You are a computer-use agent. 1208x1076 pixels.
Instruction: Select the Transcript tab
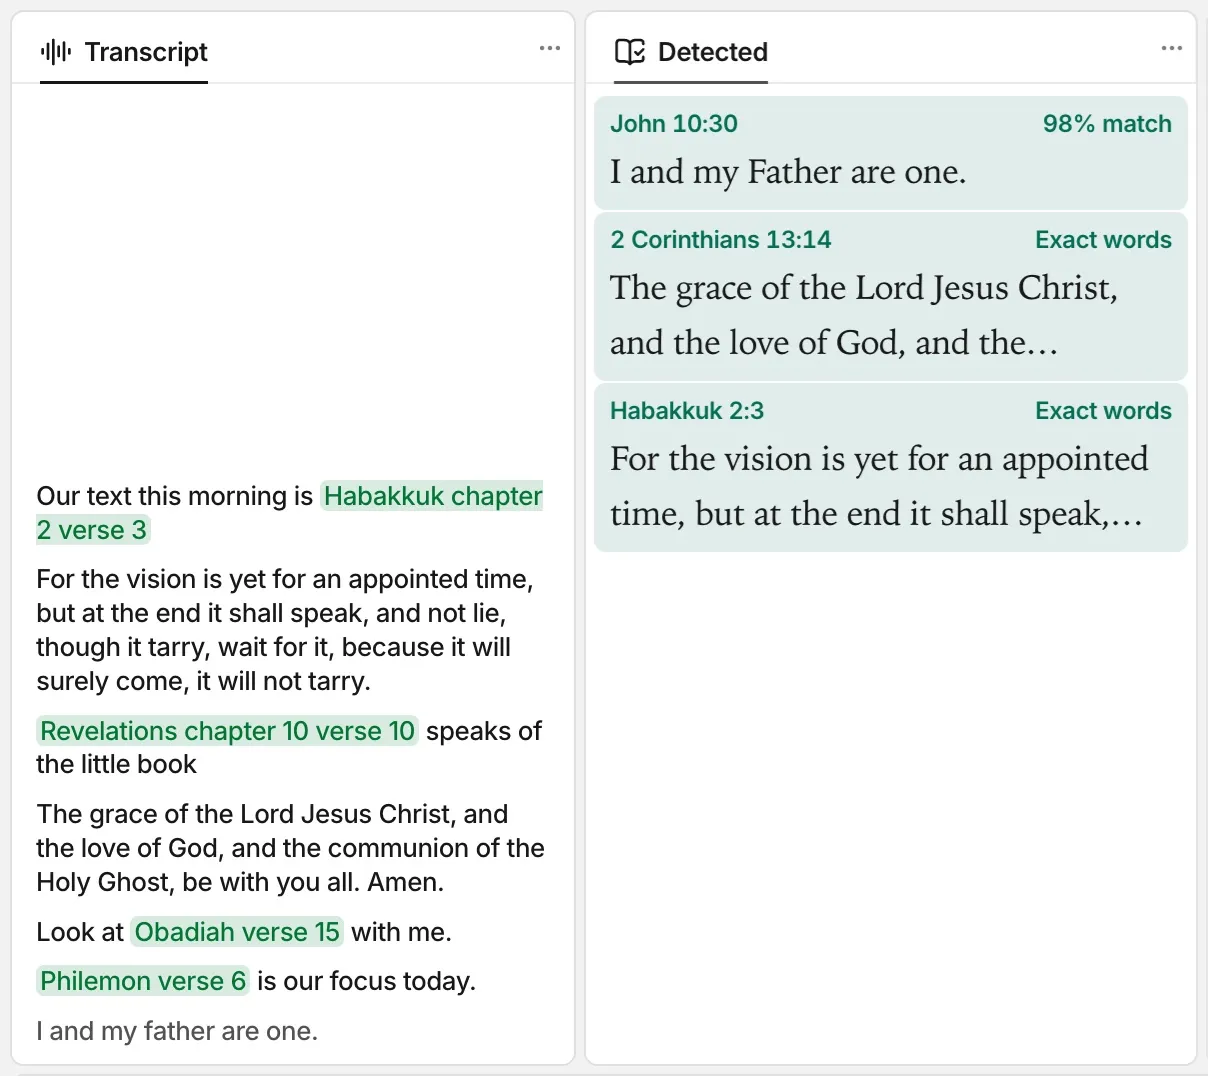point(124,52)
